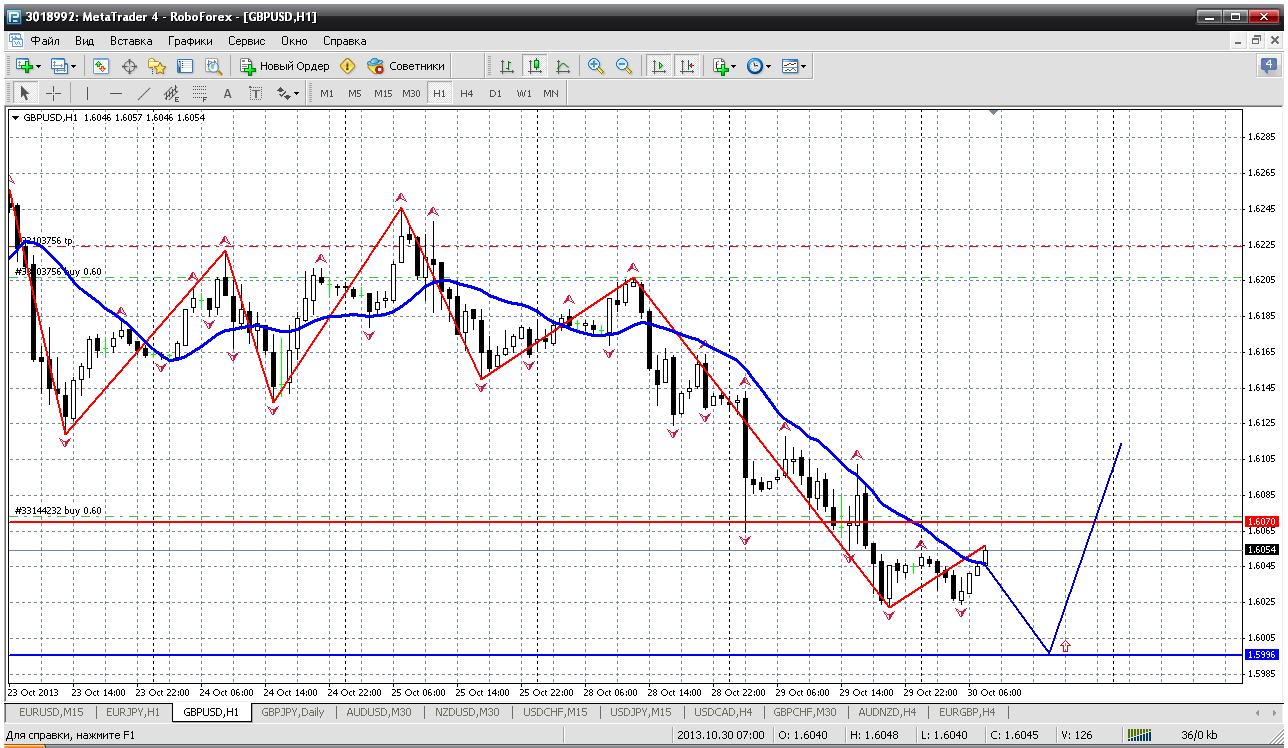Switch chart to candlesticks

pos(535,66)
